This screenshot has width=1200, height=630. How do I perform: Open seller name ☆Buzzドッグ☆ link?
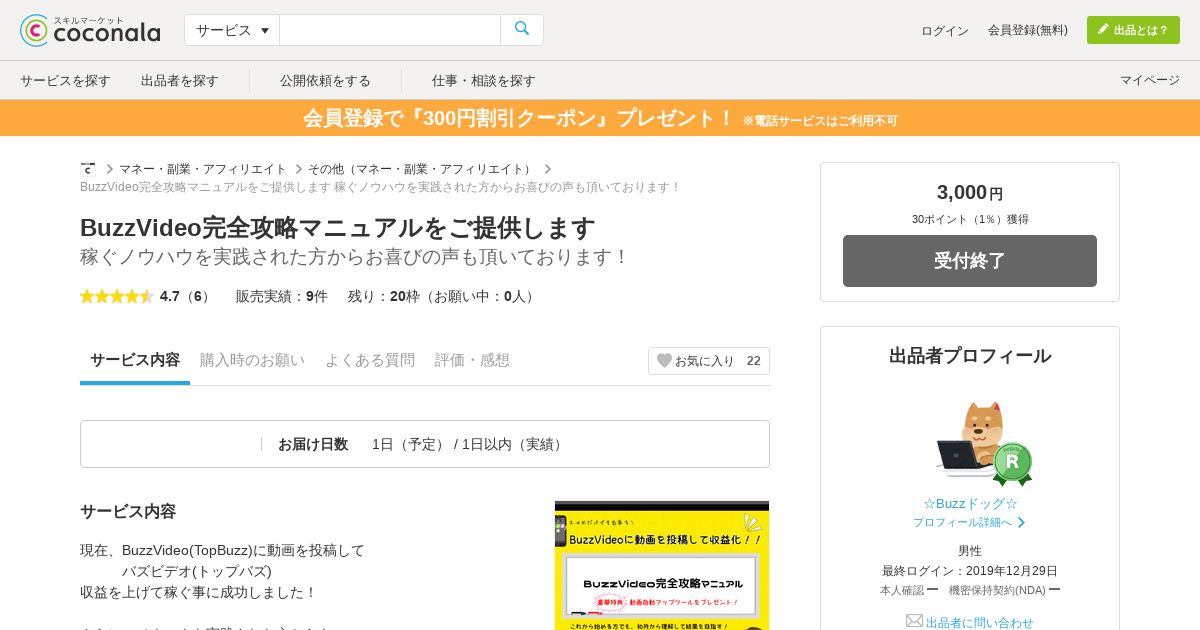pyautogui.click(x=970, y=503)
